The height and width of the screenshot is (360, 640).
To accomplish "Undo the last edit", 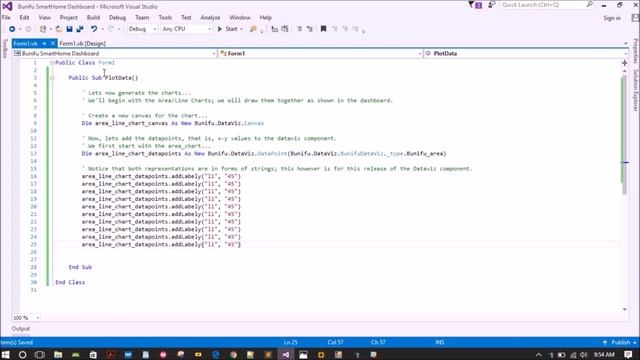I will 94,29.
